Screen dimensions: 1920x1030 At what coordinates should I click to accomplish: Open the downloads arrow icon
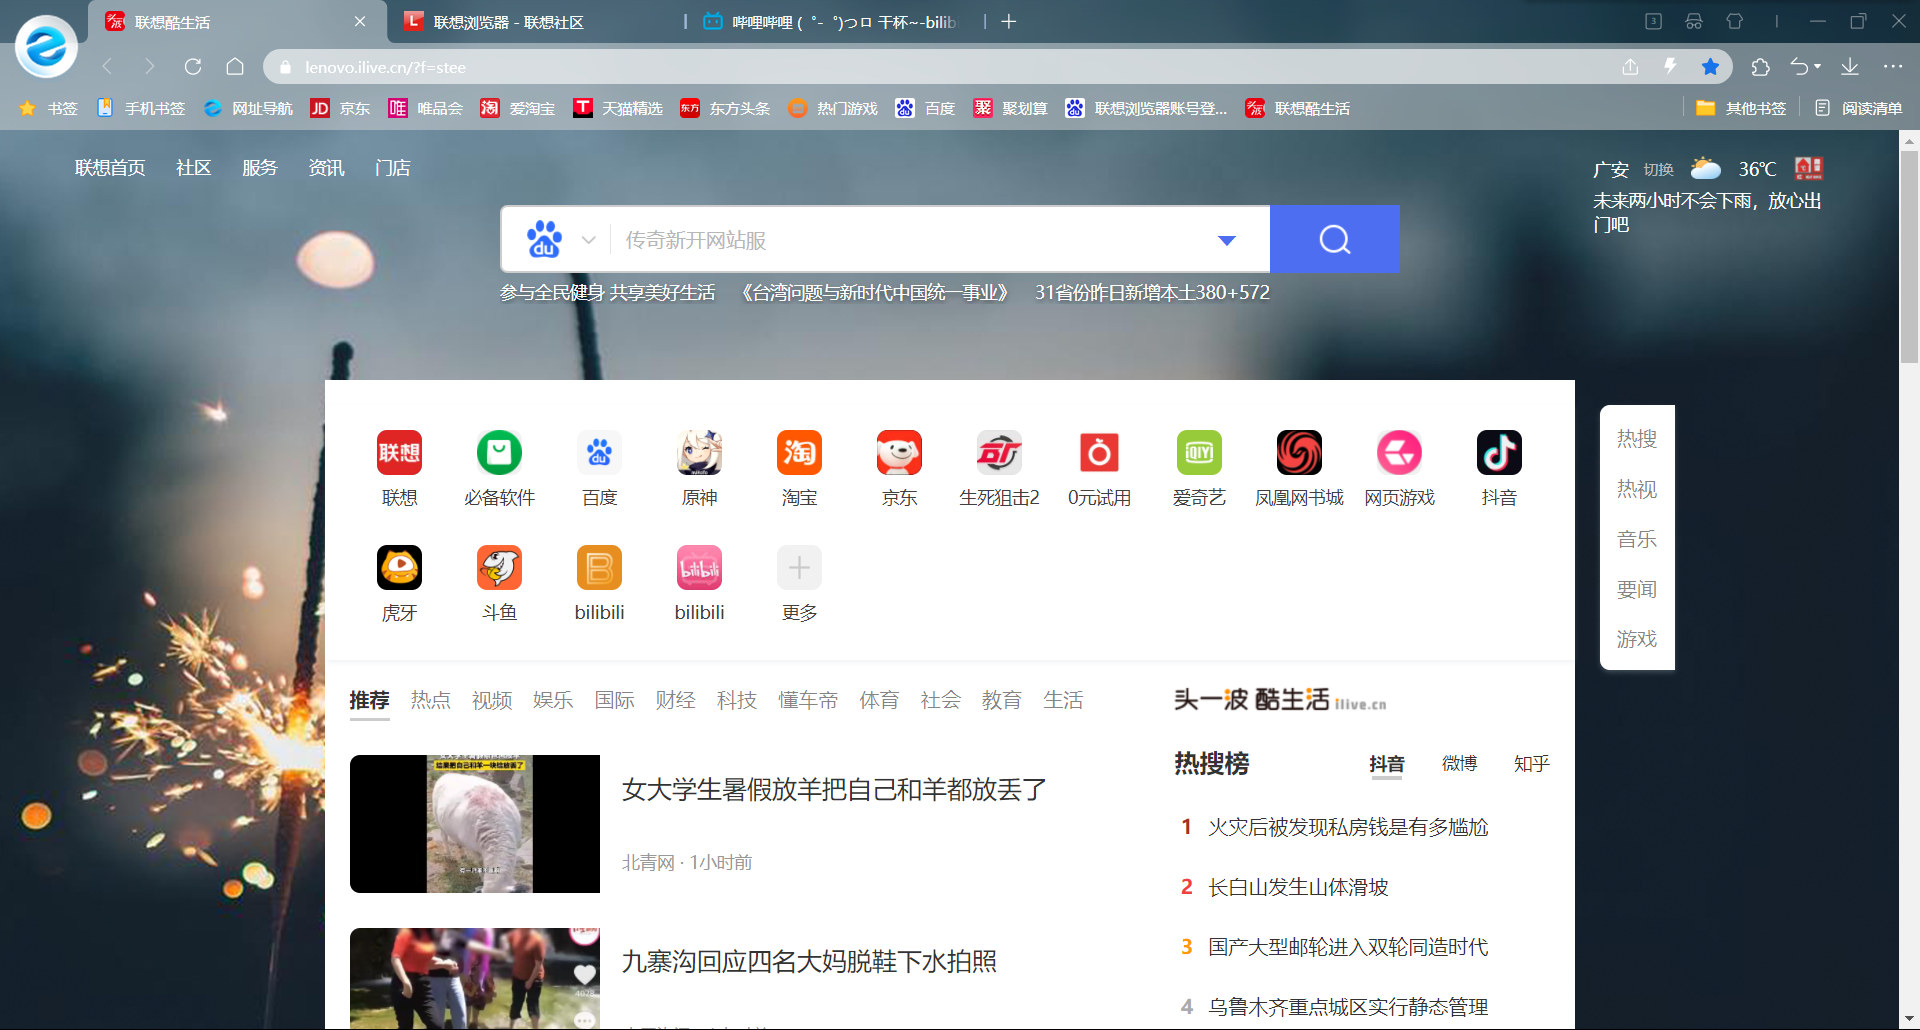1850,67
